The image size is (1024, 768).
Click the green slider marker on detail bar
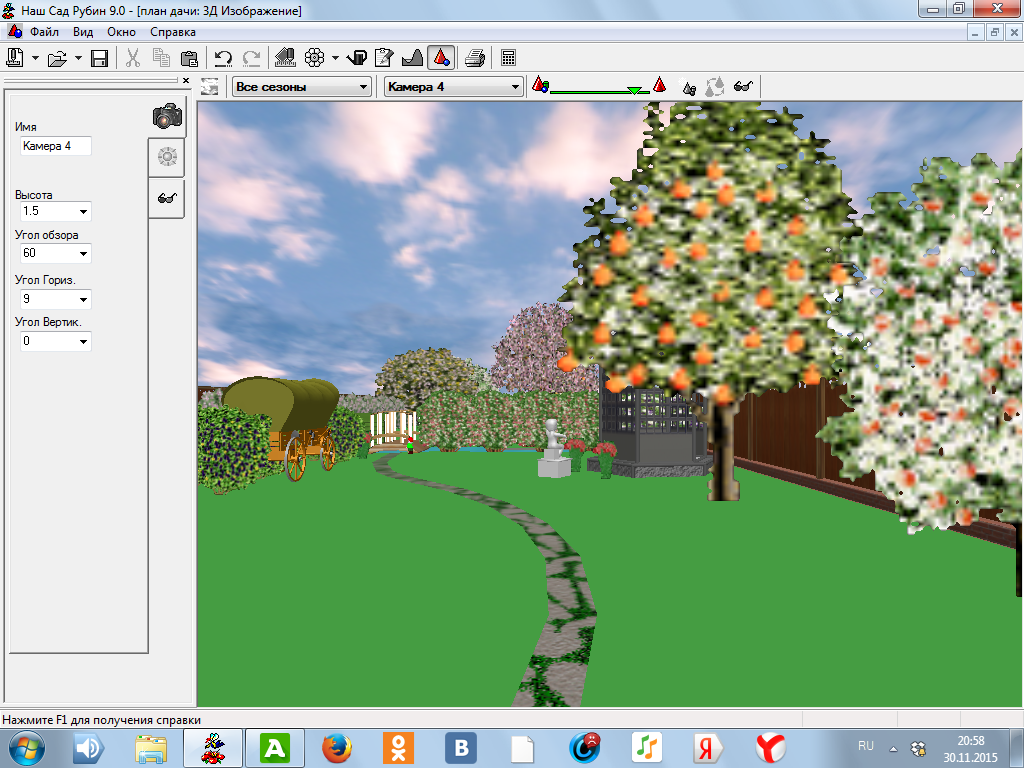[633, 91]
